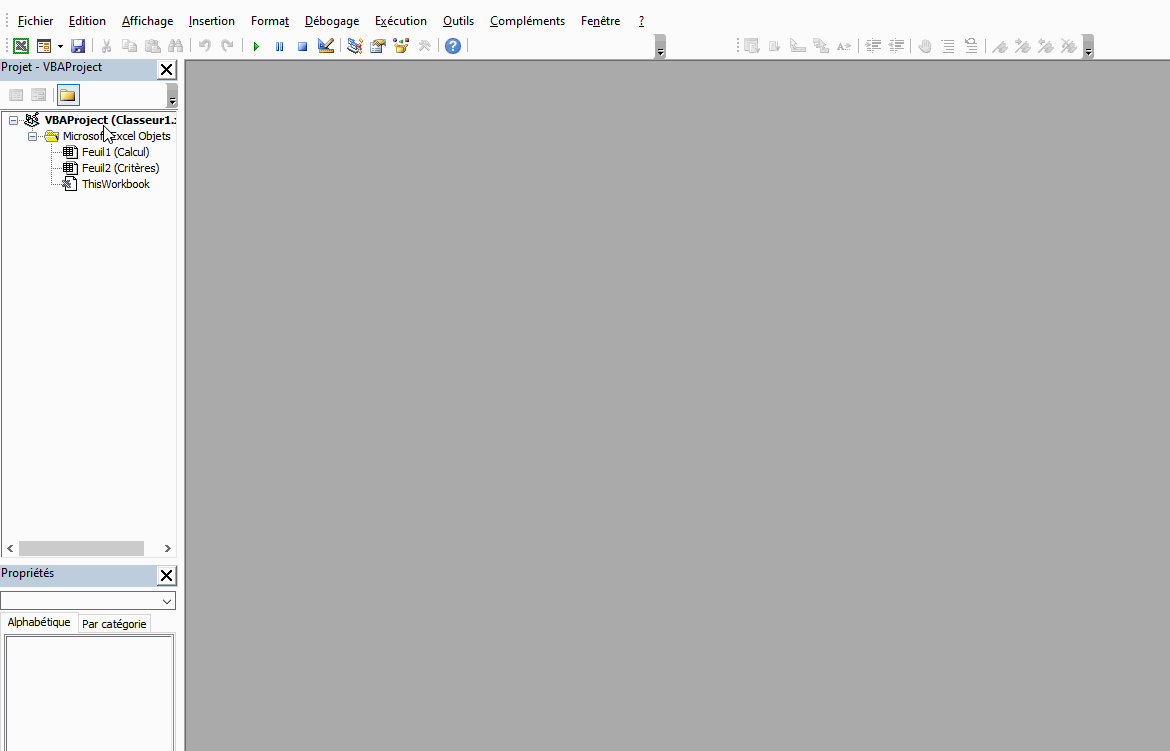
Task: Click the View Microsoft Excel icon
Action: coord(20,46)
